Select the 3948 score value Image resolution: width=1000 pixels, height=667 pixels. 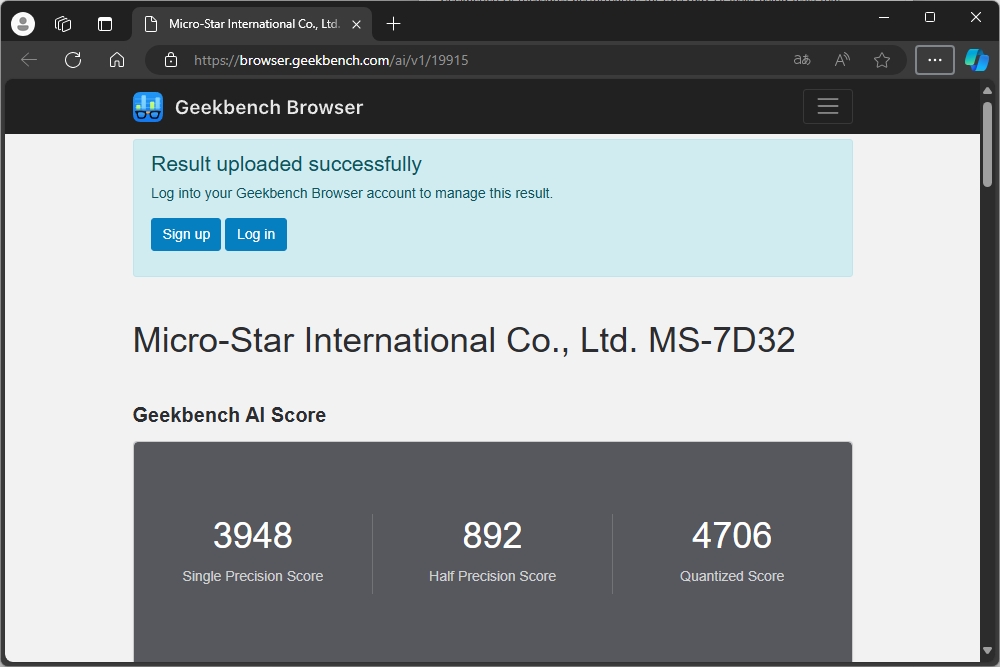[x=253, y=535]
